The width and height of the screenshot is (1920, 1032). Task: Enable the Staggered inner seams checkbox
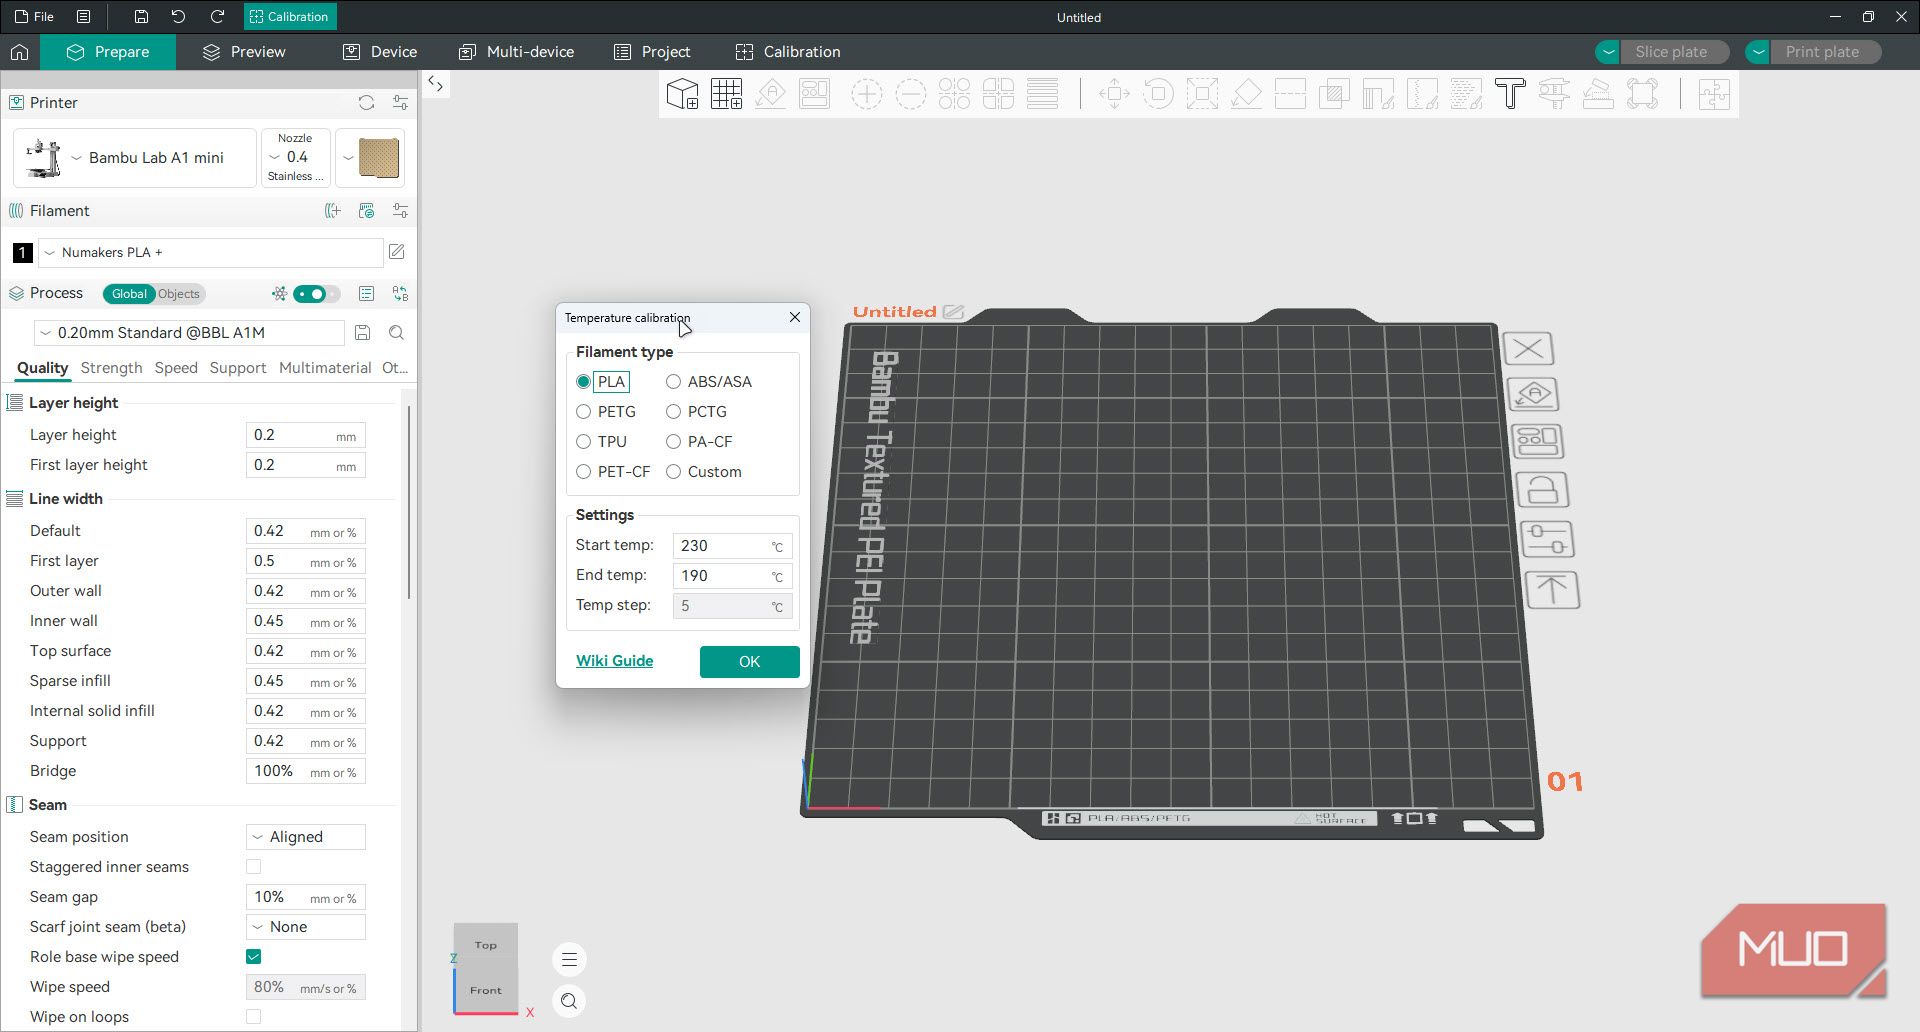[254, 867]
